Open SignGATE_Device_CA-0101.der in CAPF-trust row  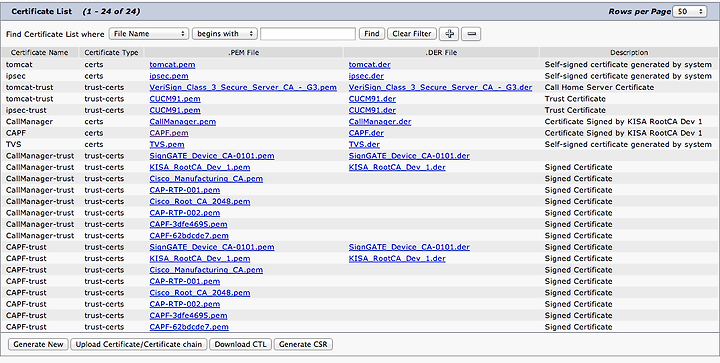point(409,247)
